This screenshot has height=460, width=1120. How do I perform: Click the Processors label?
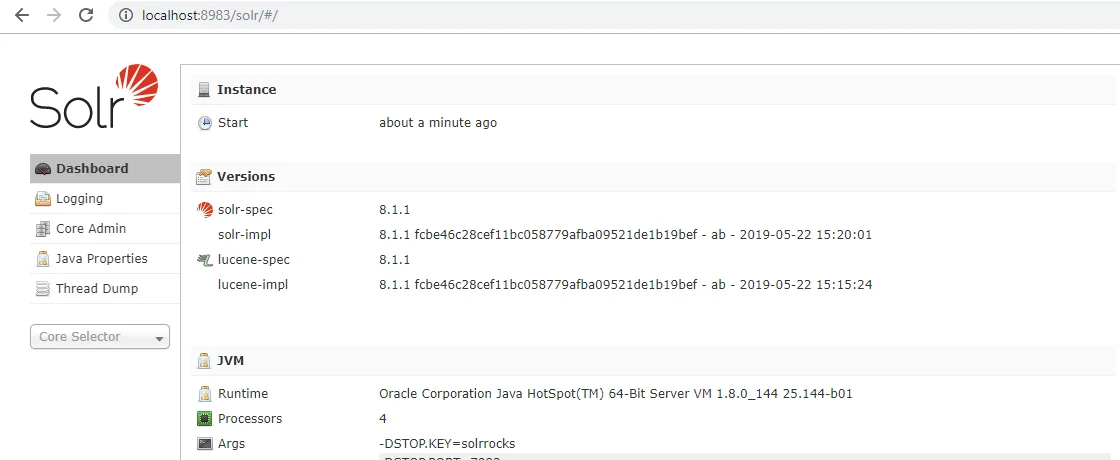click(250, 419)
